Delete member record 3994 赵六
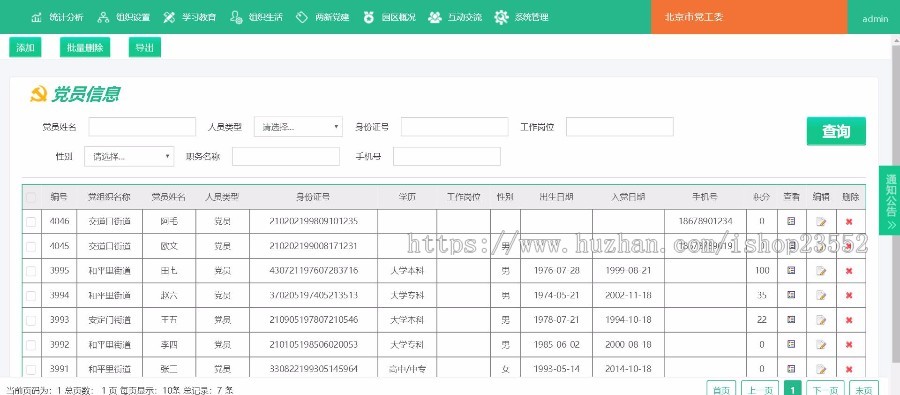Screen dimensions: 900x395 [x=849, y=295]
